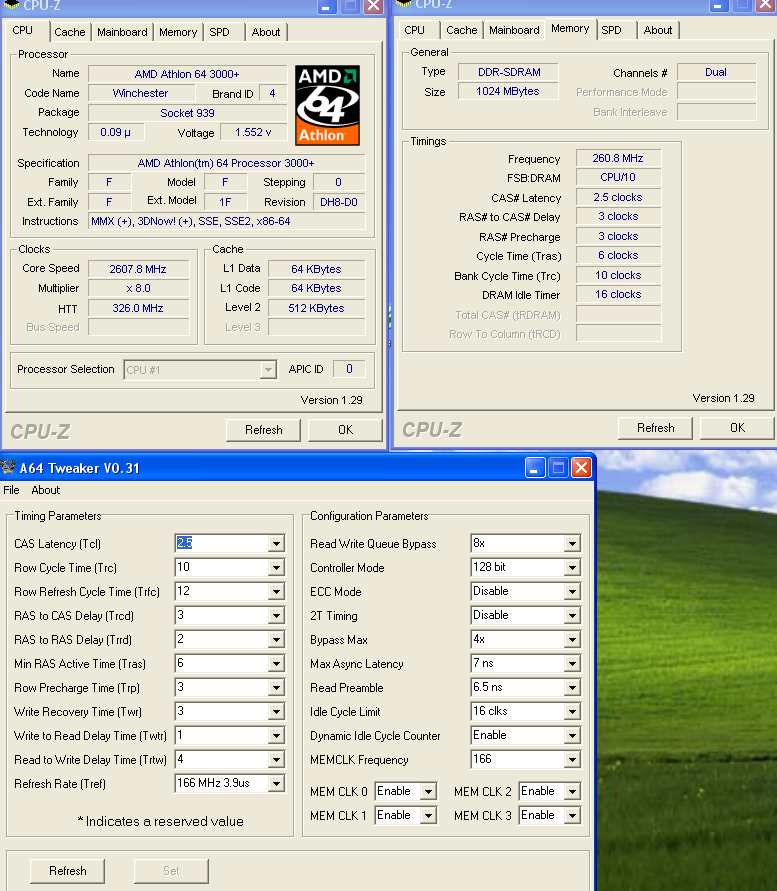The height and width of the screenshot is (891, 777).
Task: Expand the Row Refresh Cycle Time (Trfc) dropdown
Action: click(276, 592)
